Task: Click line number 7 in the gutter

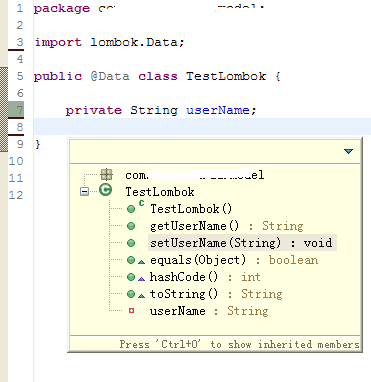Action: click(20, 110)
